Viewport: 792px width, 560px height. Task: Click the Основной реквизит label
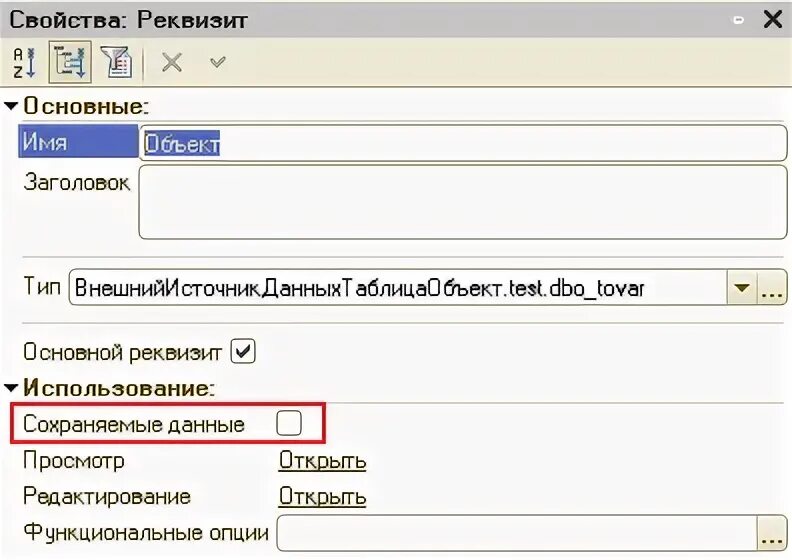[x=122, y=352]
